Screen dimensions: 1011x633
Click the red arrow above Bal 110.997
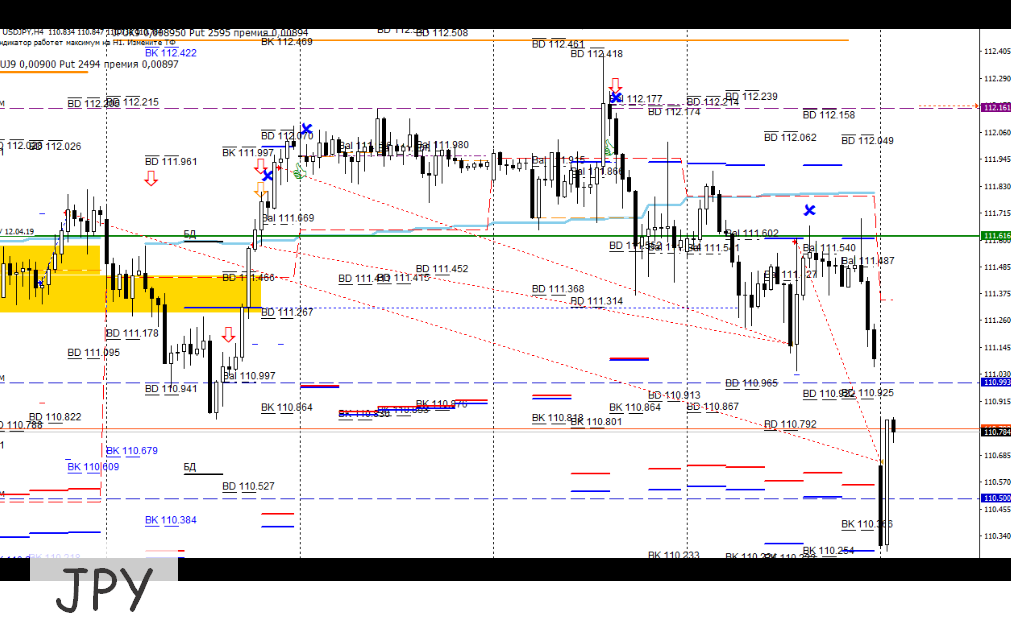tap(228, 335)
